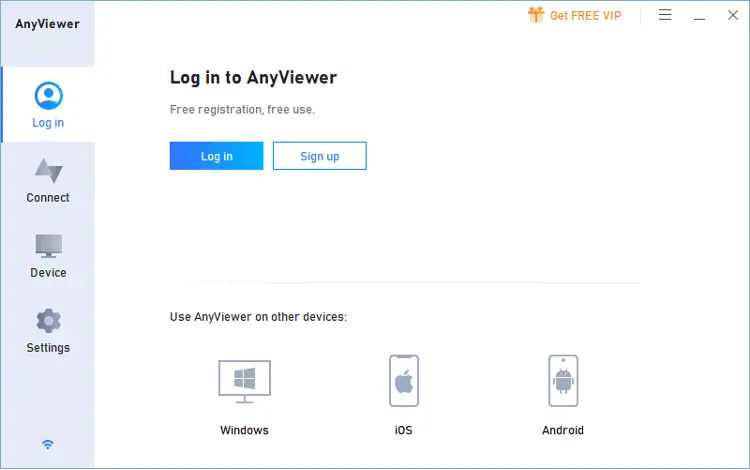Screen dimensions: 750x470
Task: Select the Device monitor icon
Action: tap(48, 246)
